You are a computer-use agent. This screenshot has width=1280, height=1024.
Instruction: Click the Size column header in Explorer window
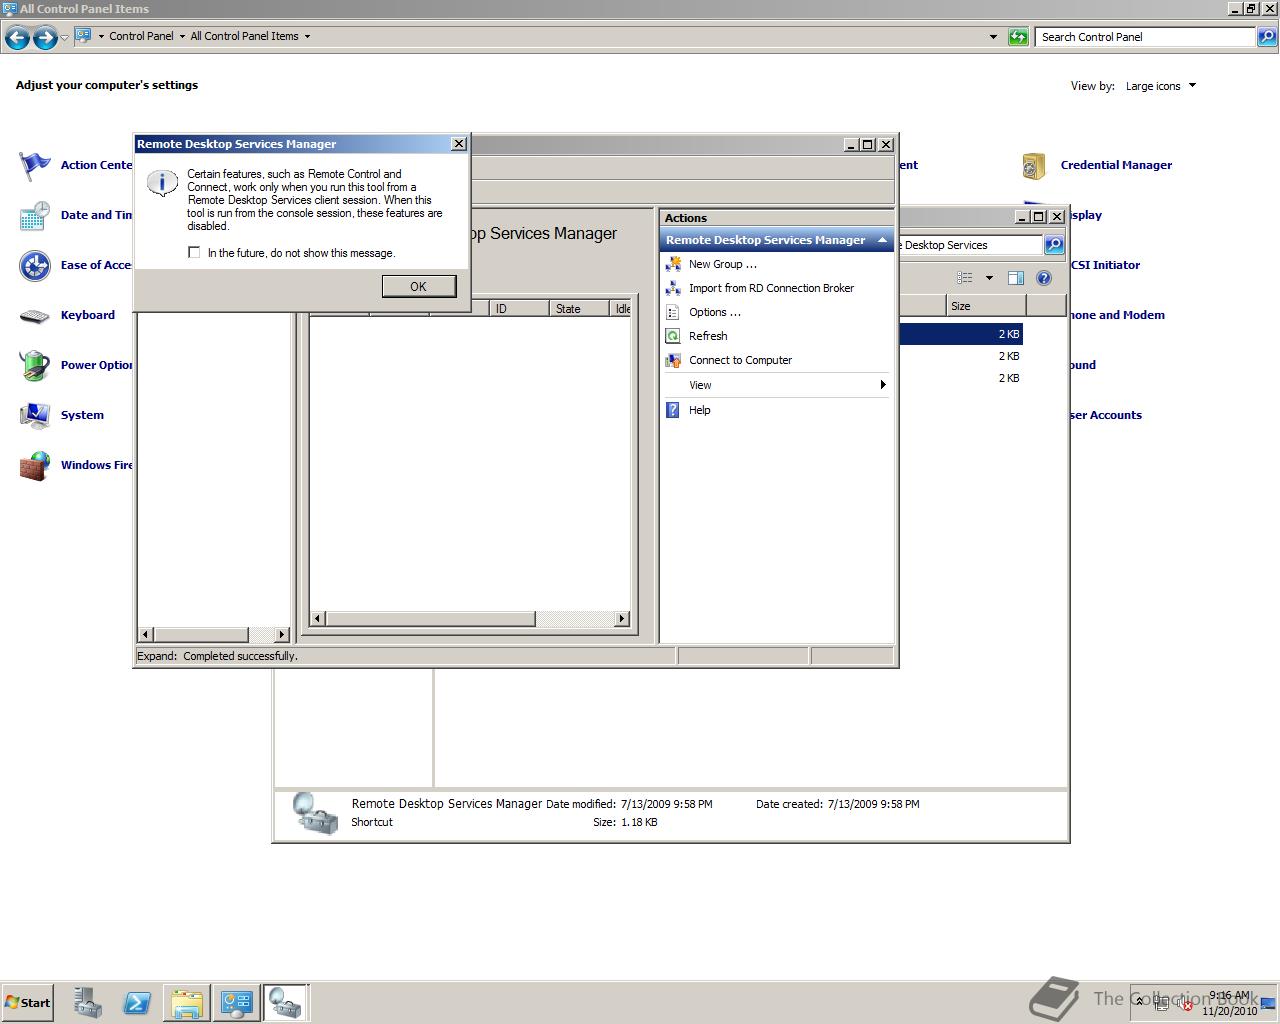986,306
